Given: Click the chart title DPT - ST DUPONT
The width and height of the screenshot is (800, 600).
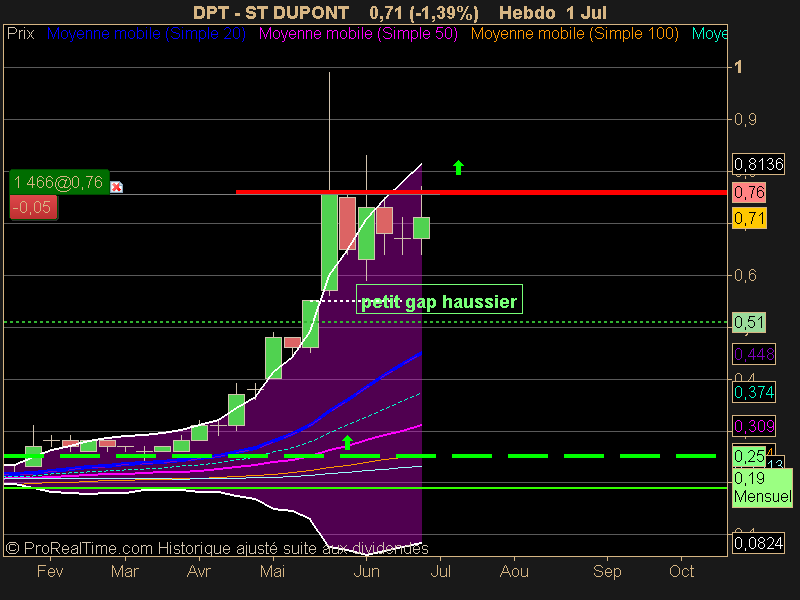Looking at the screenshot, I should tap(271, 12).
